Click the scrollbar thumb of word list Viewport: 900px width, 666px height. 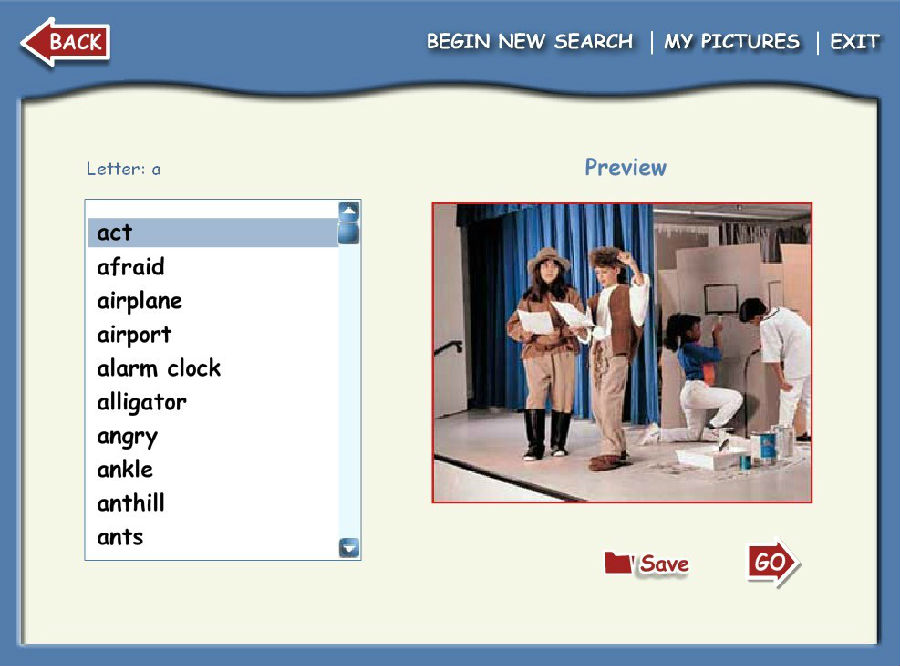(x=348, y=233)
